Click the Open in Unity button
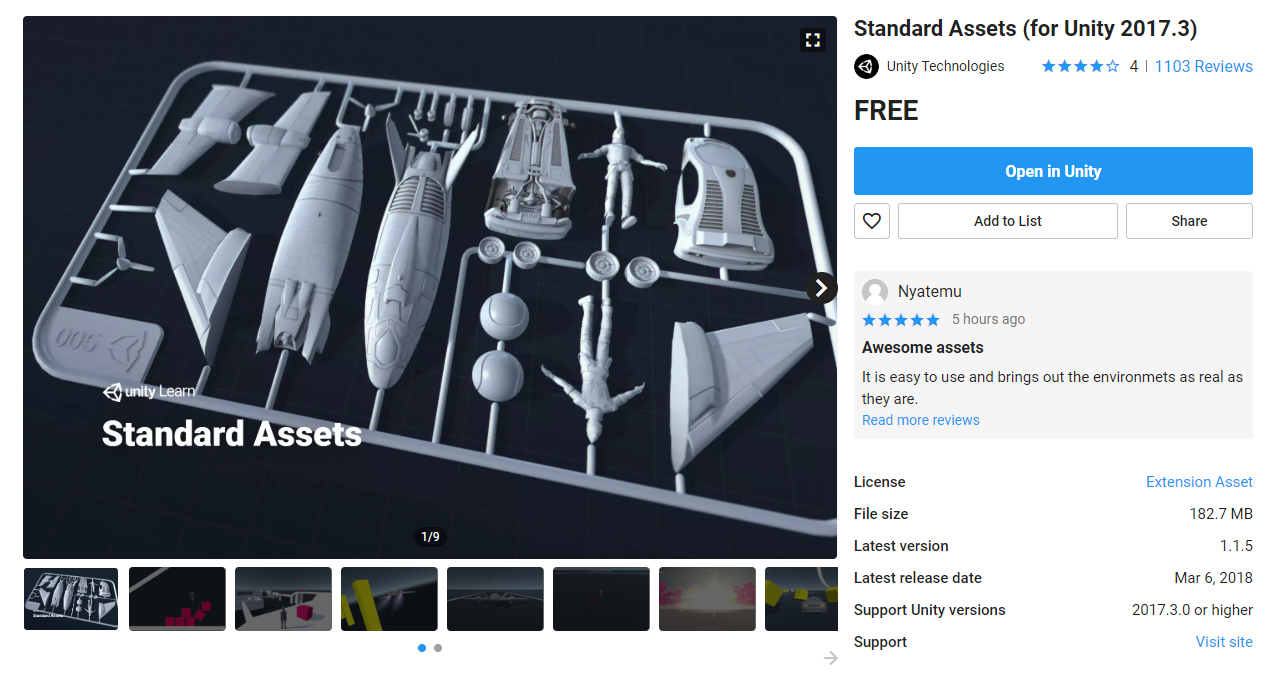1283x690 pixels. pos(1053,171)
